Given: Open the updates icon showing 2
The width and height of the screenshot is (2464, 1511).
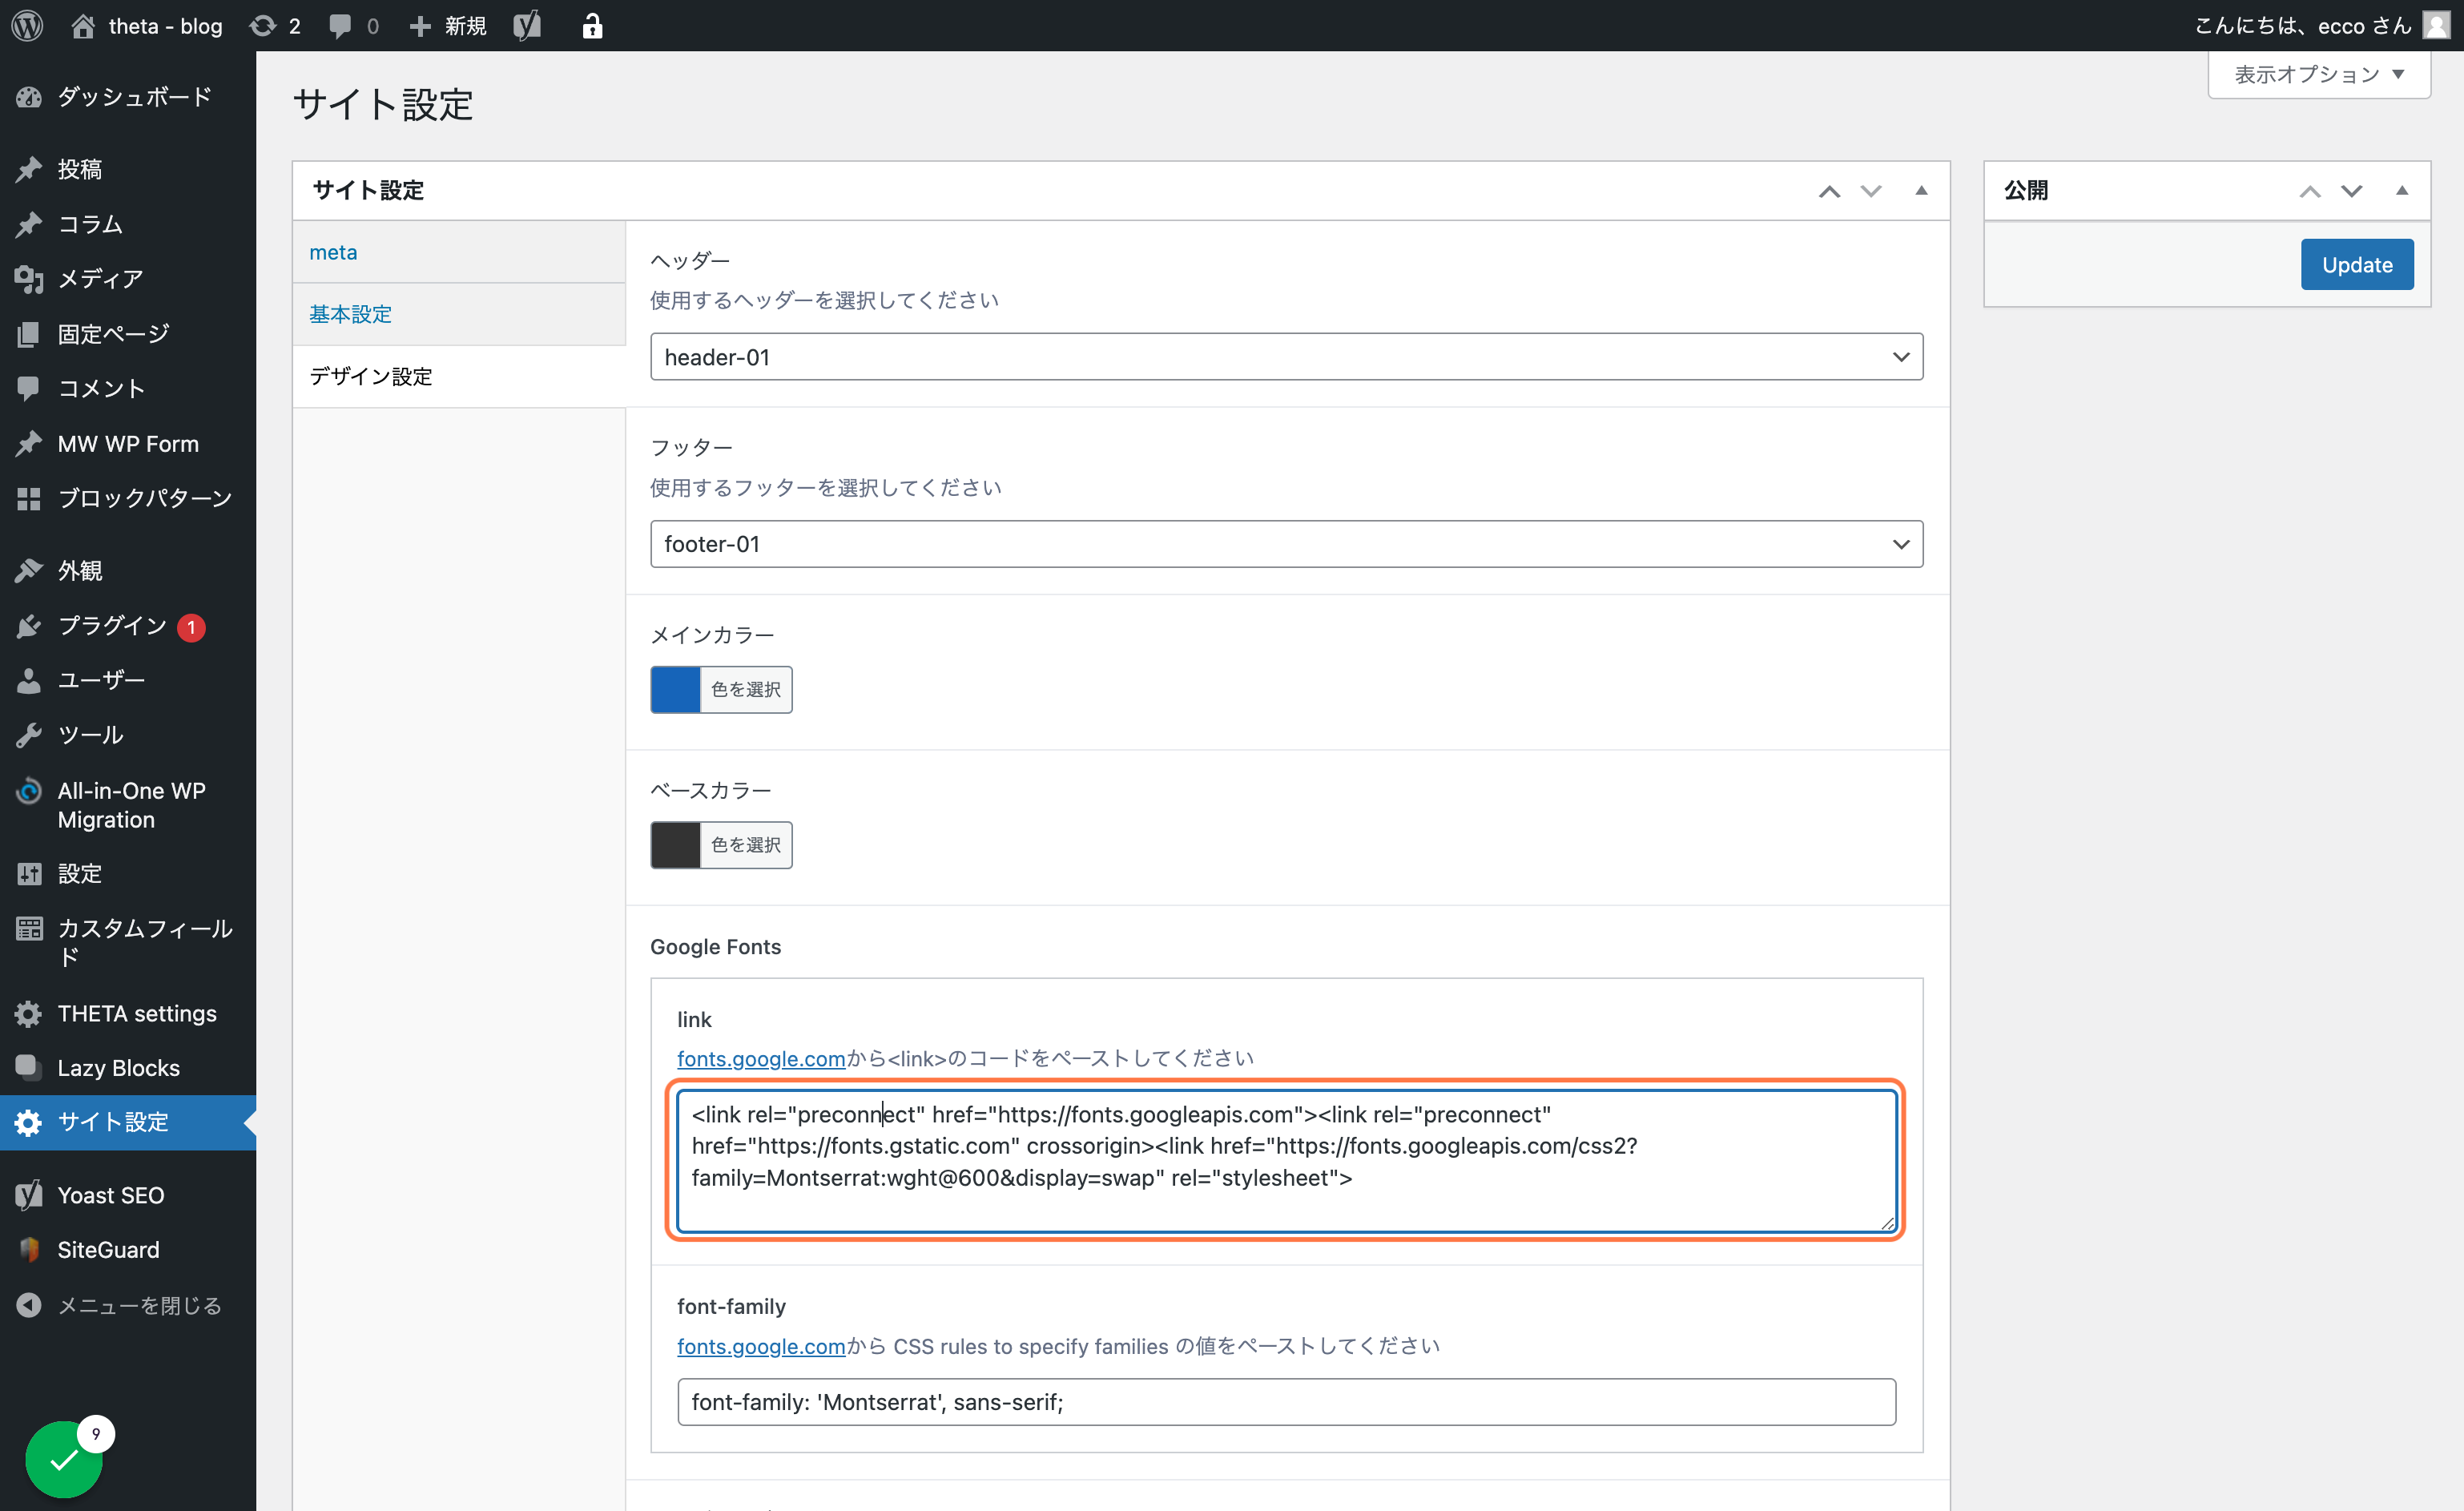Looking at the screenshot, I should 275,25.
